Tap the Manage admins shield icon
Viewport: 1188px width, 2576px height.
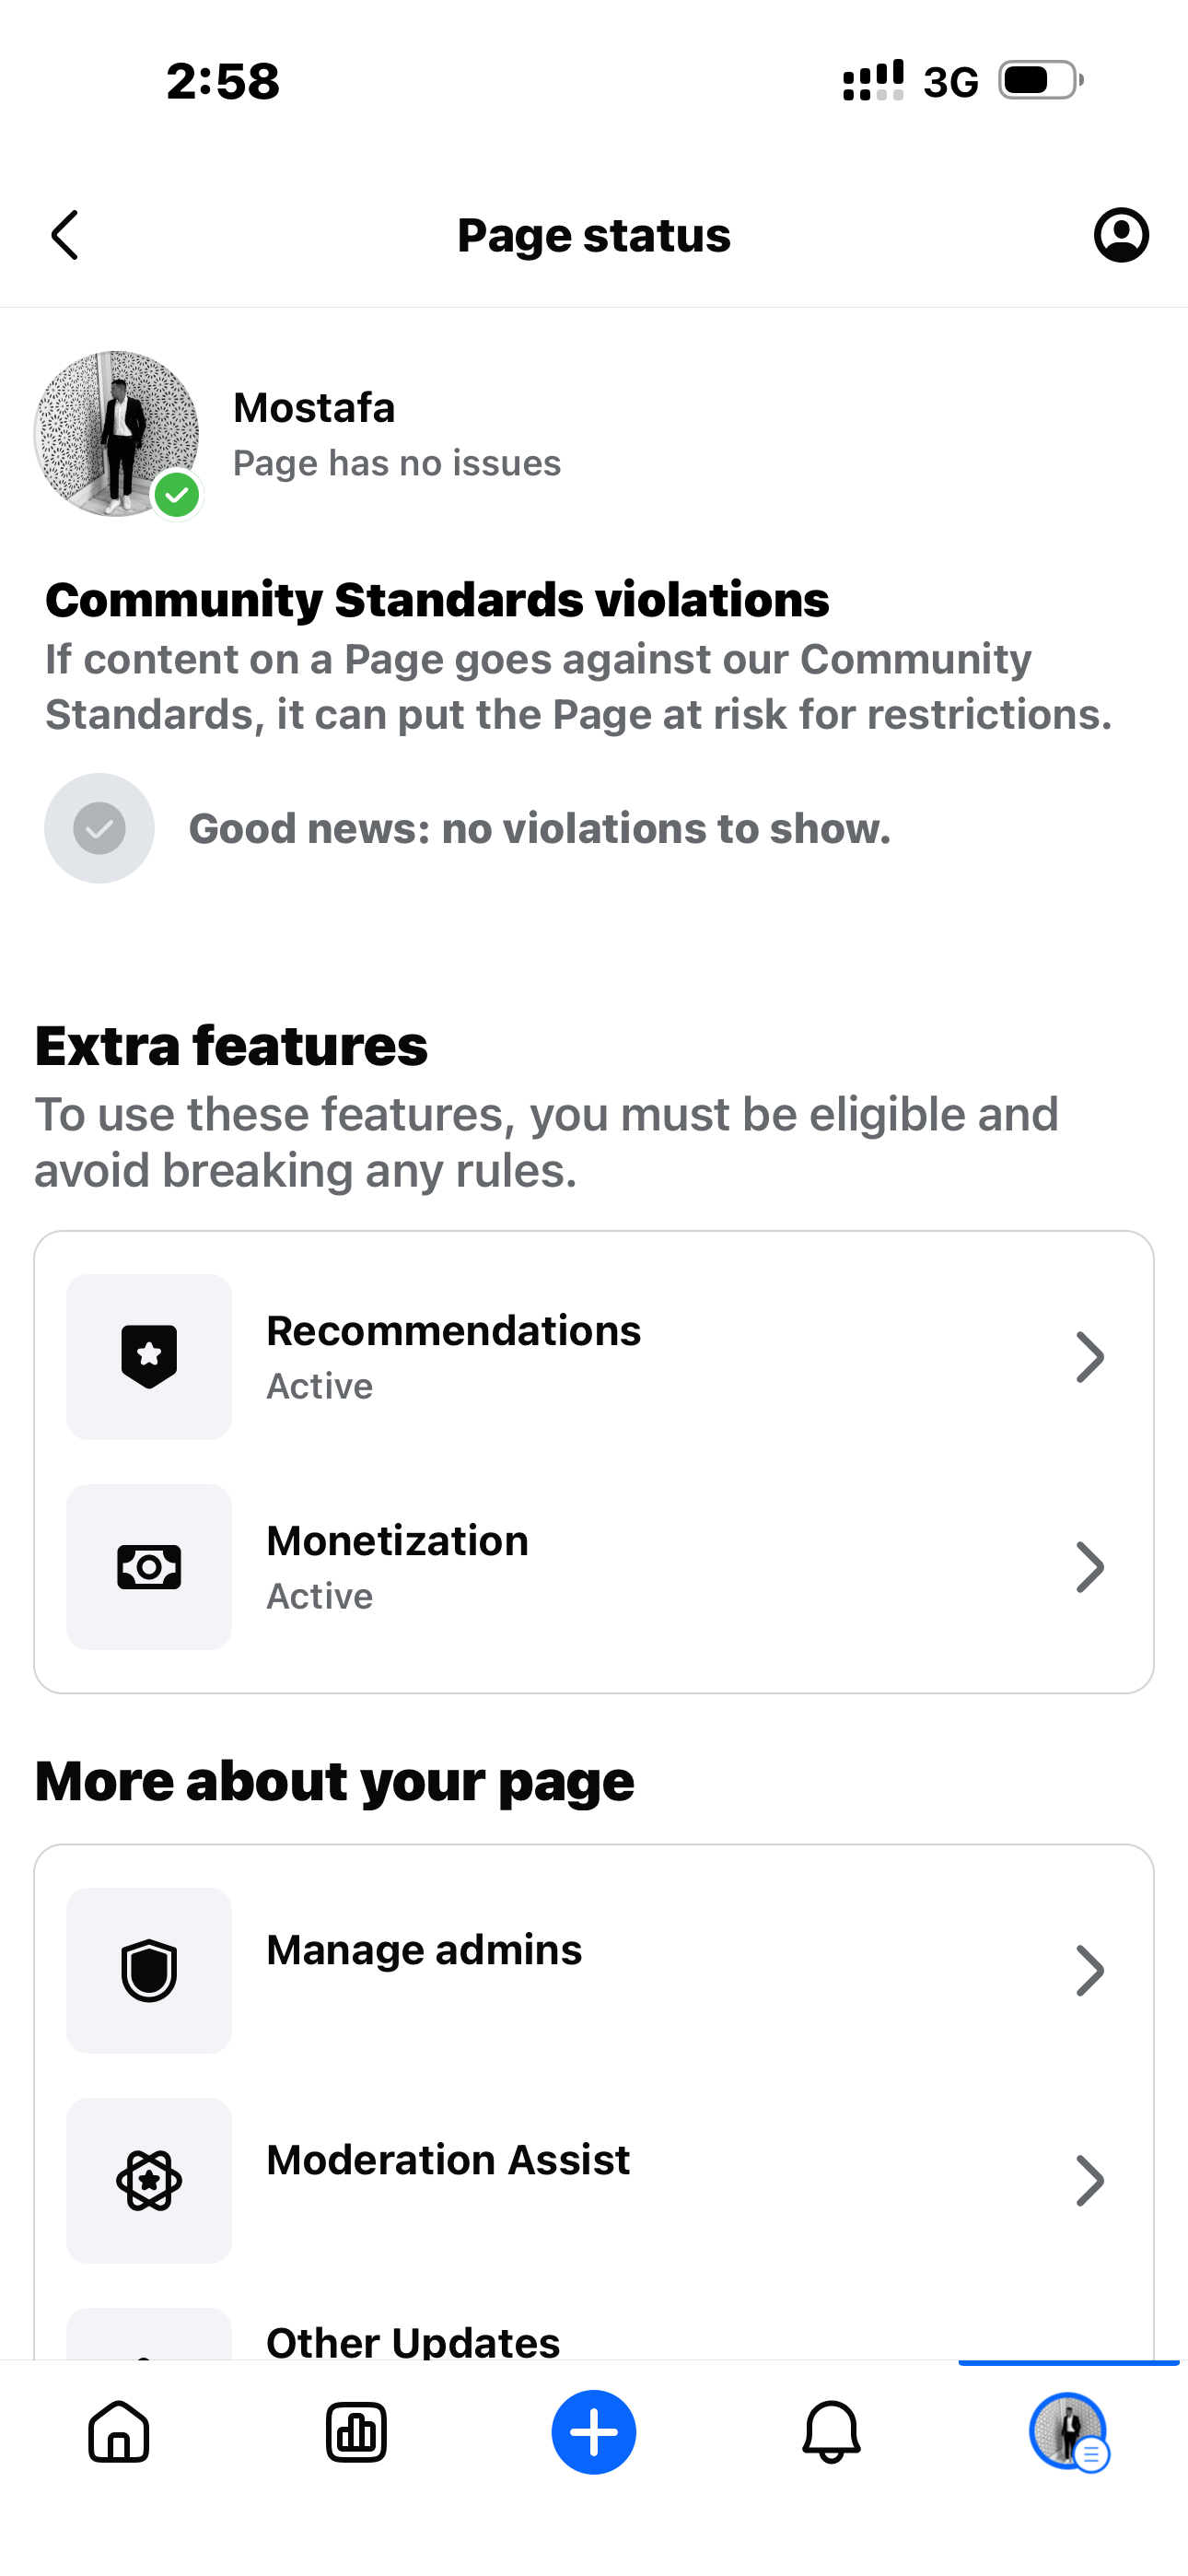149,1970
